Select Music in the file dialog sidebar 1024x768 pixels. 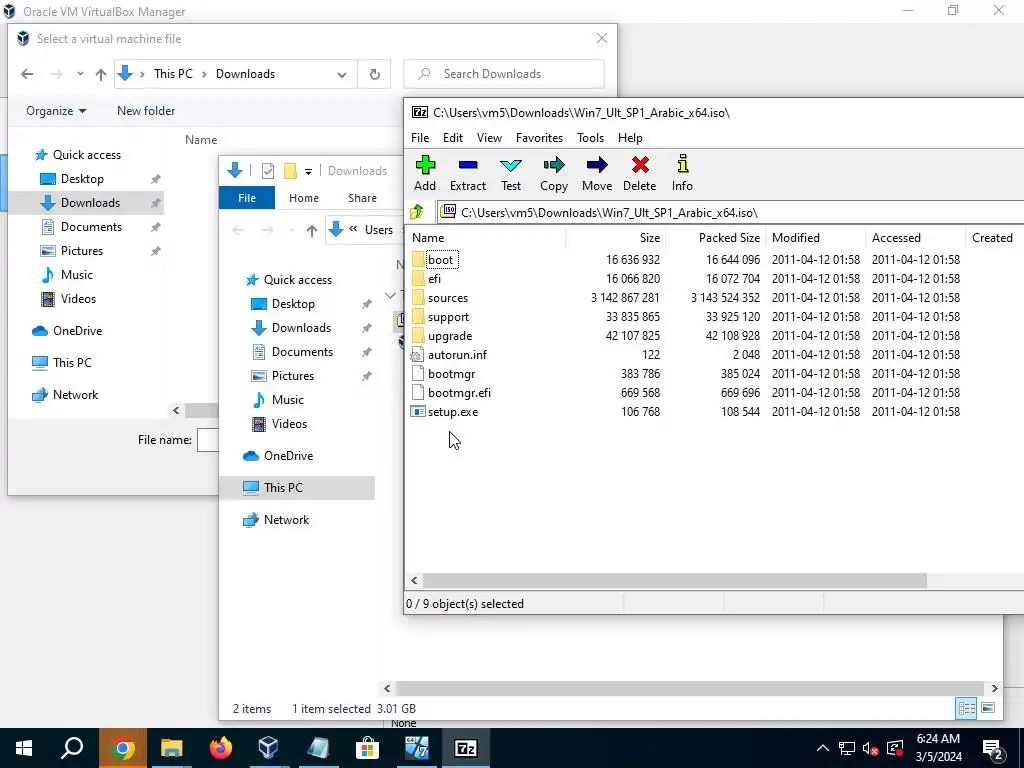tap(76, 275)
